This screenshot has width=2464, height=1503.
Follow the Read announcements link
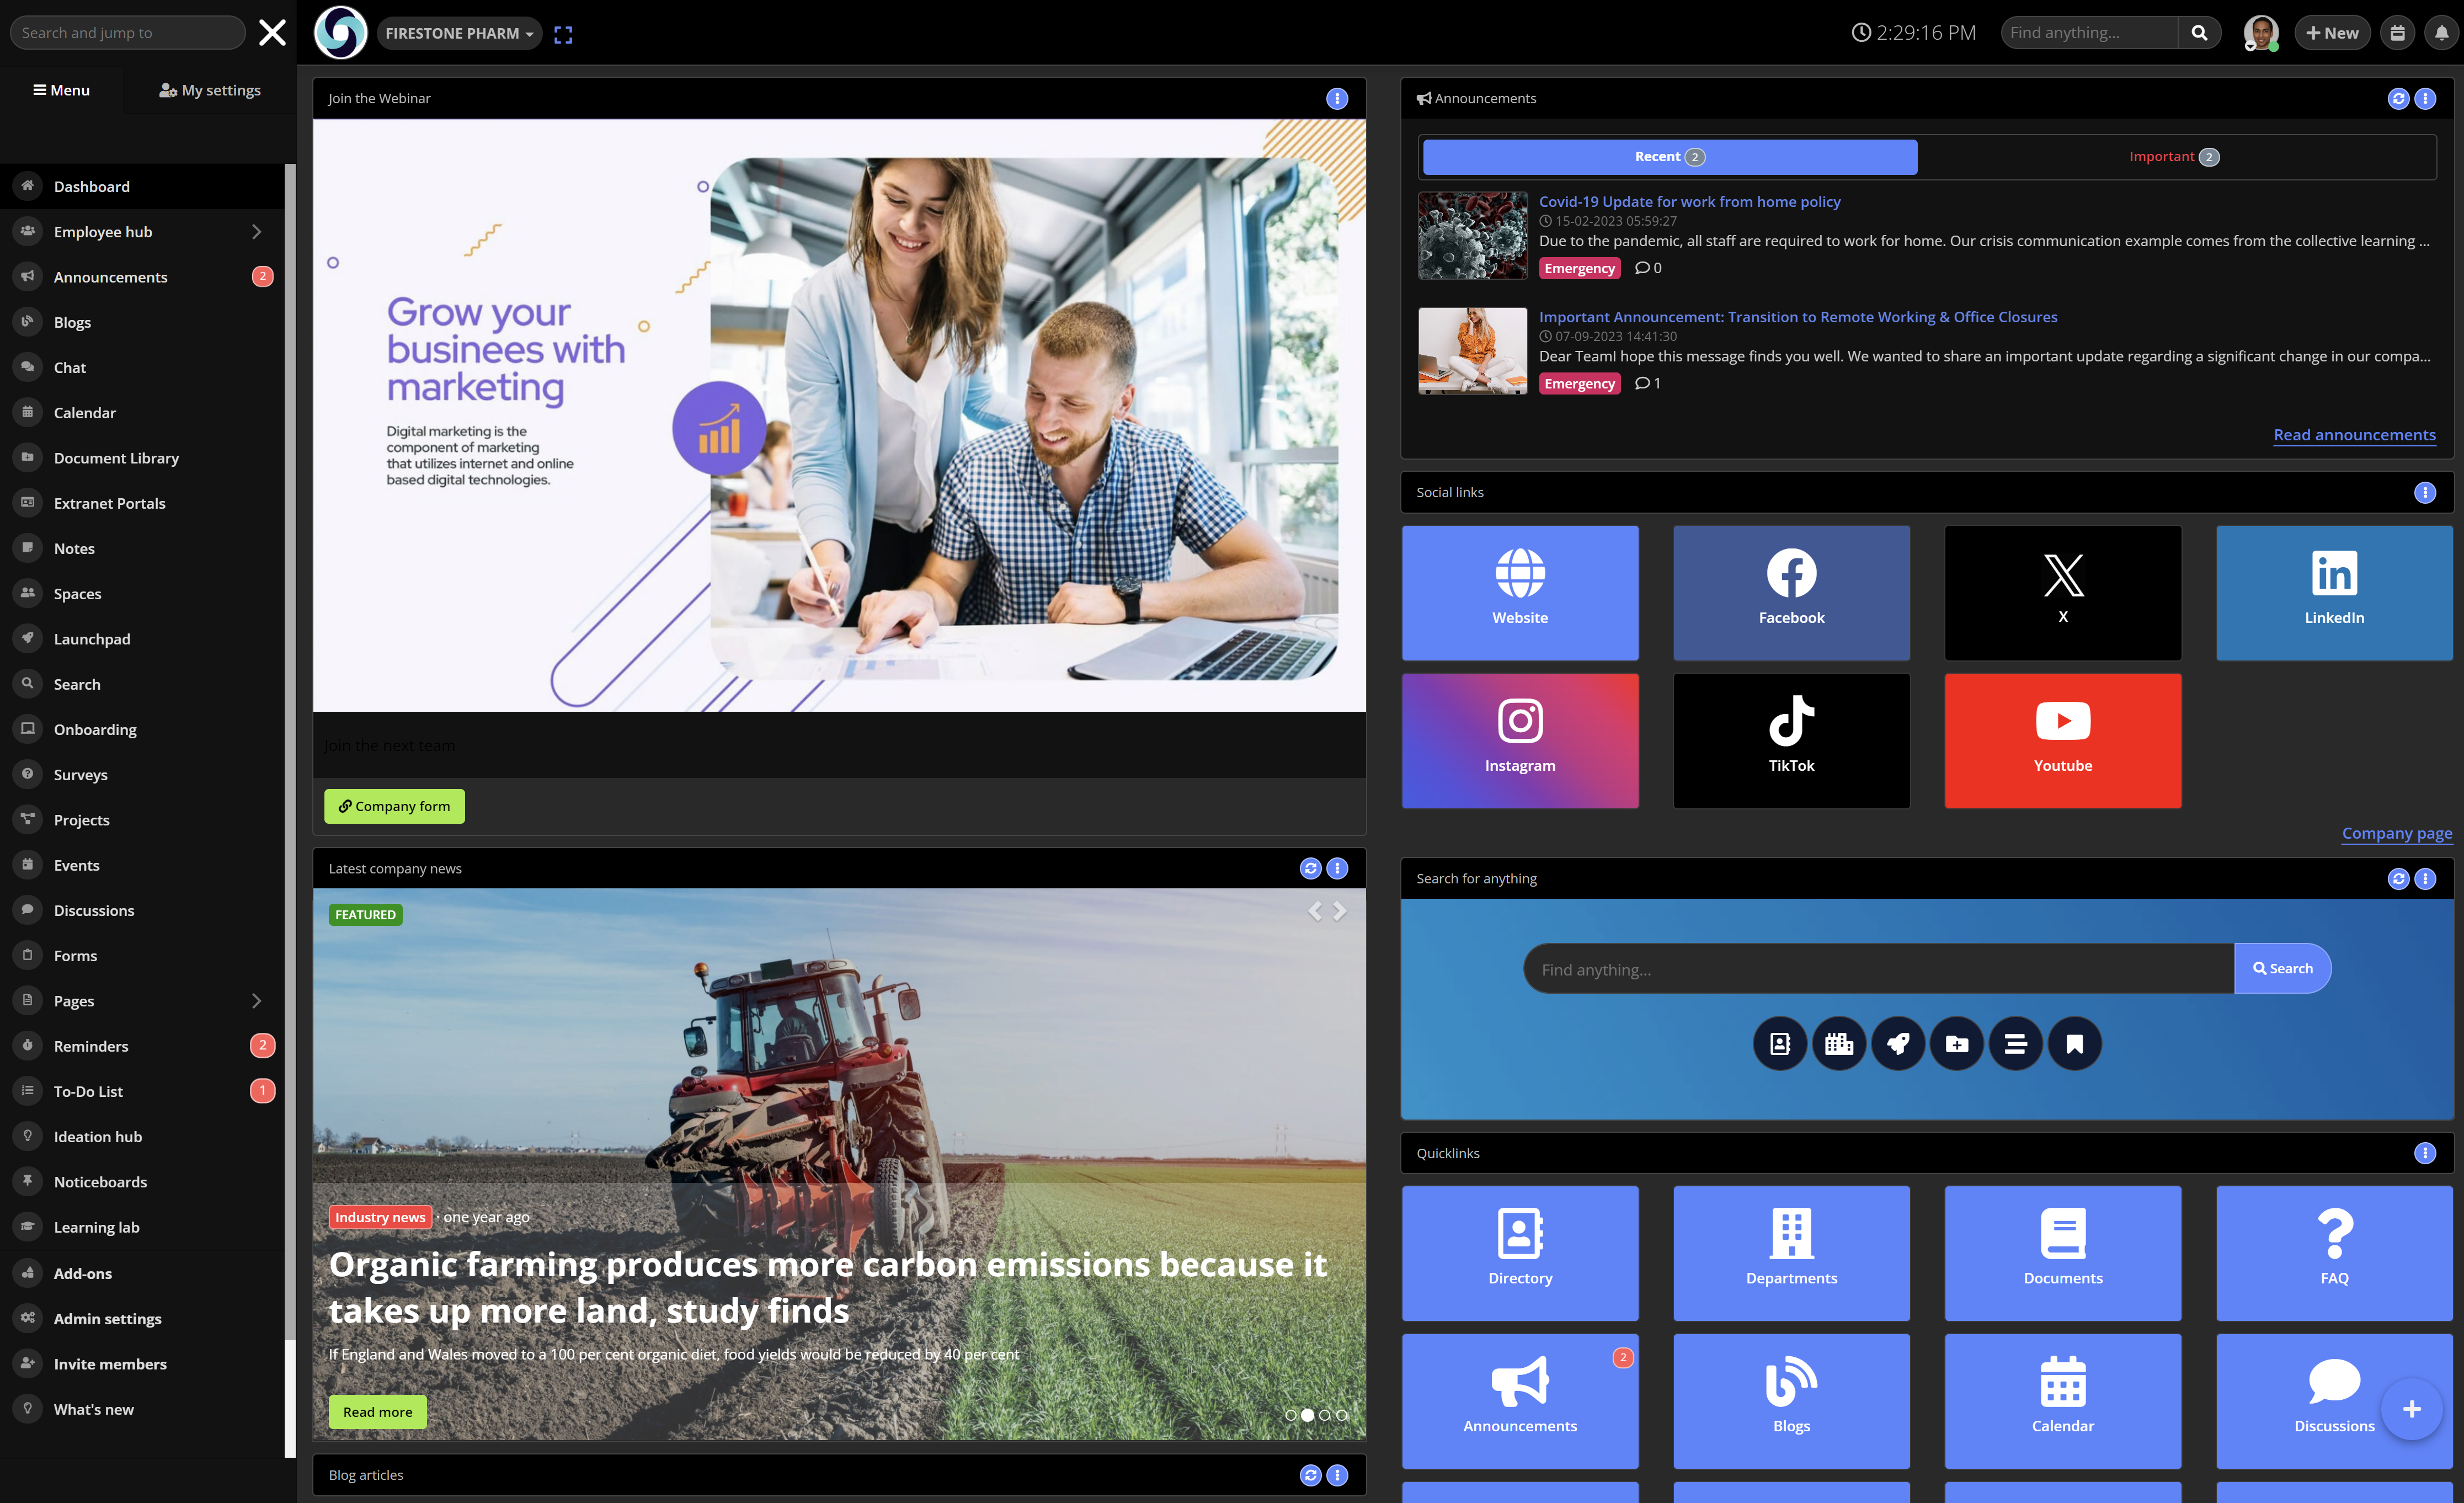[2354, 435]
